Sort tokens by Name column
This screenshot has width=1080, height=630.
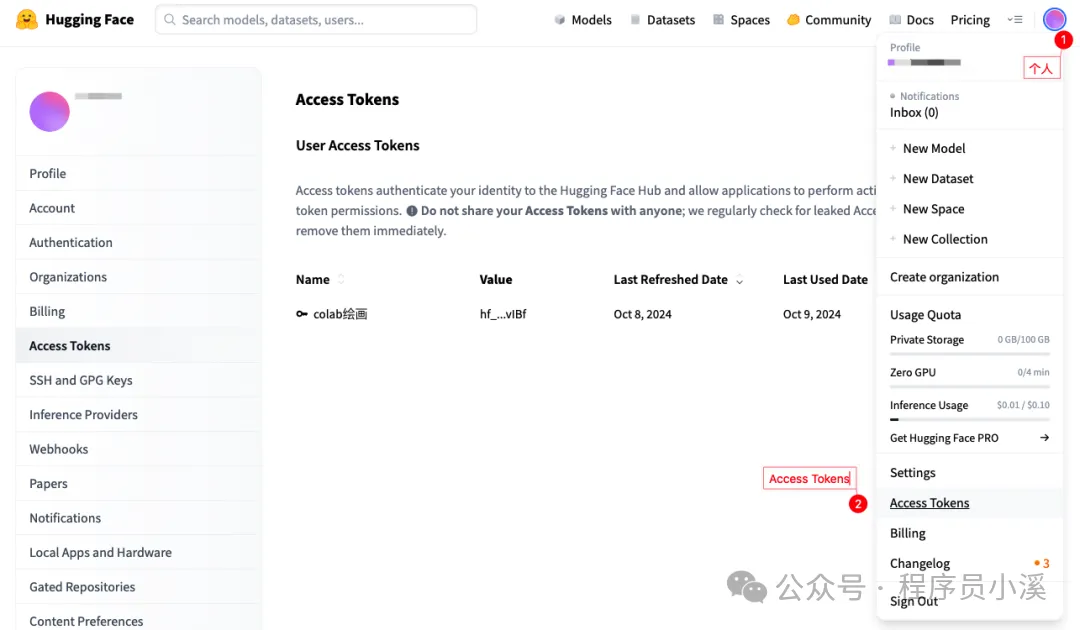click(x=320, y=280)
